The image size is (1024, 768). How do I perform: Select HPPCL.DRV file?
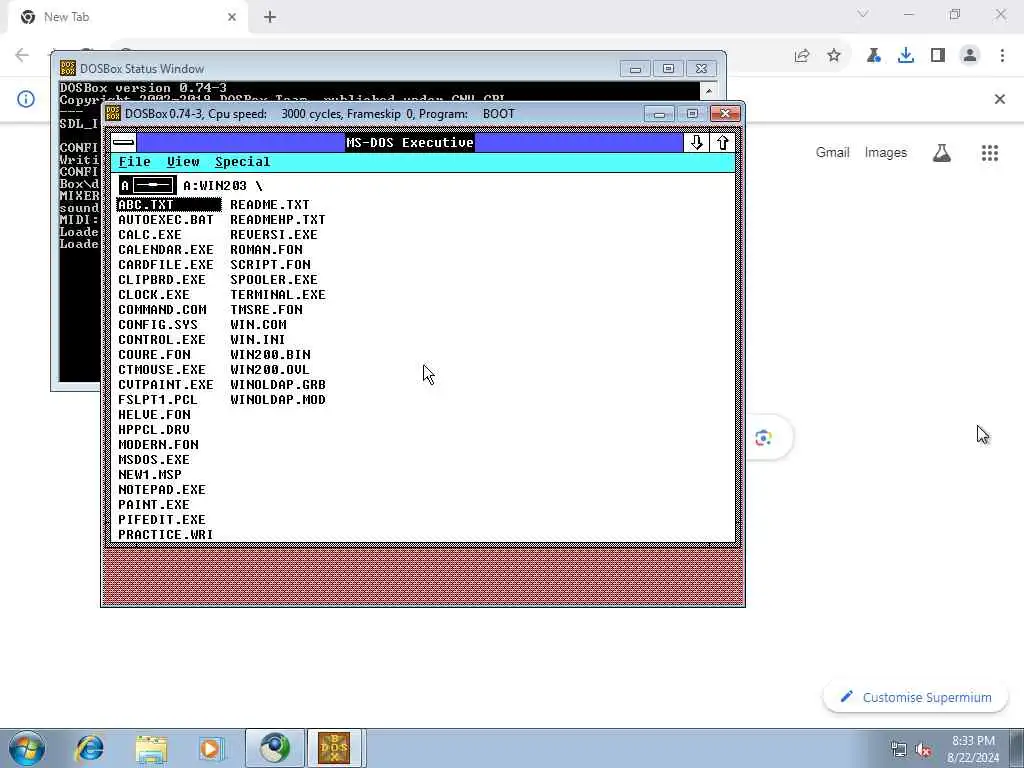[154, 430]
